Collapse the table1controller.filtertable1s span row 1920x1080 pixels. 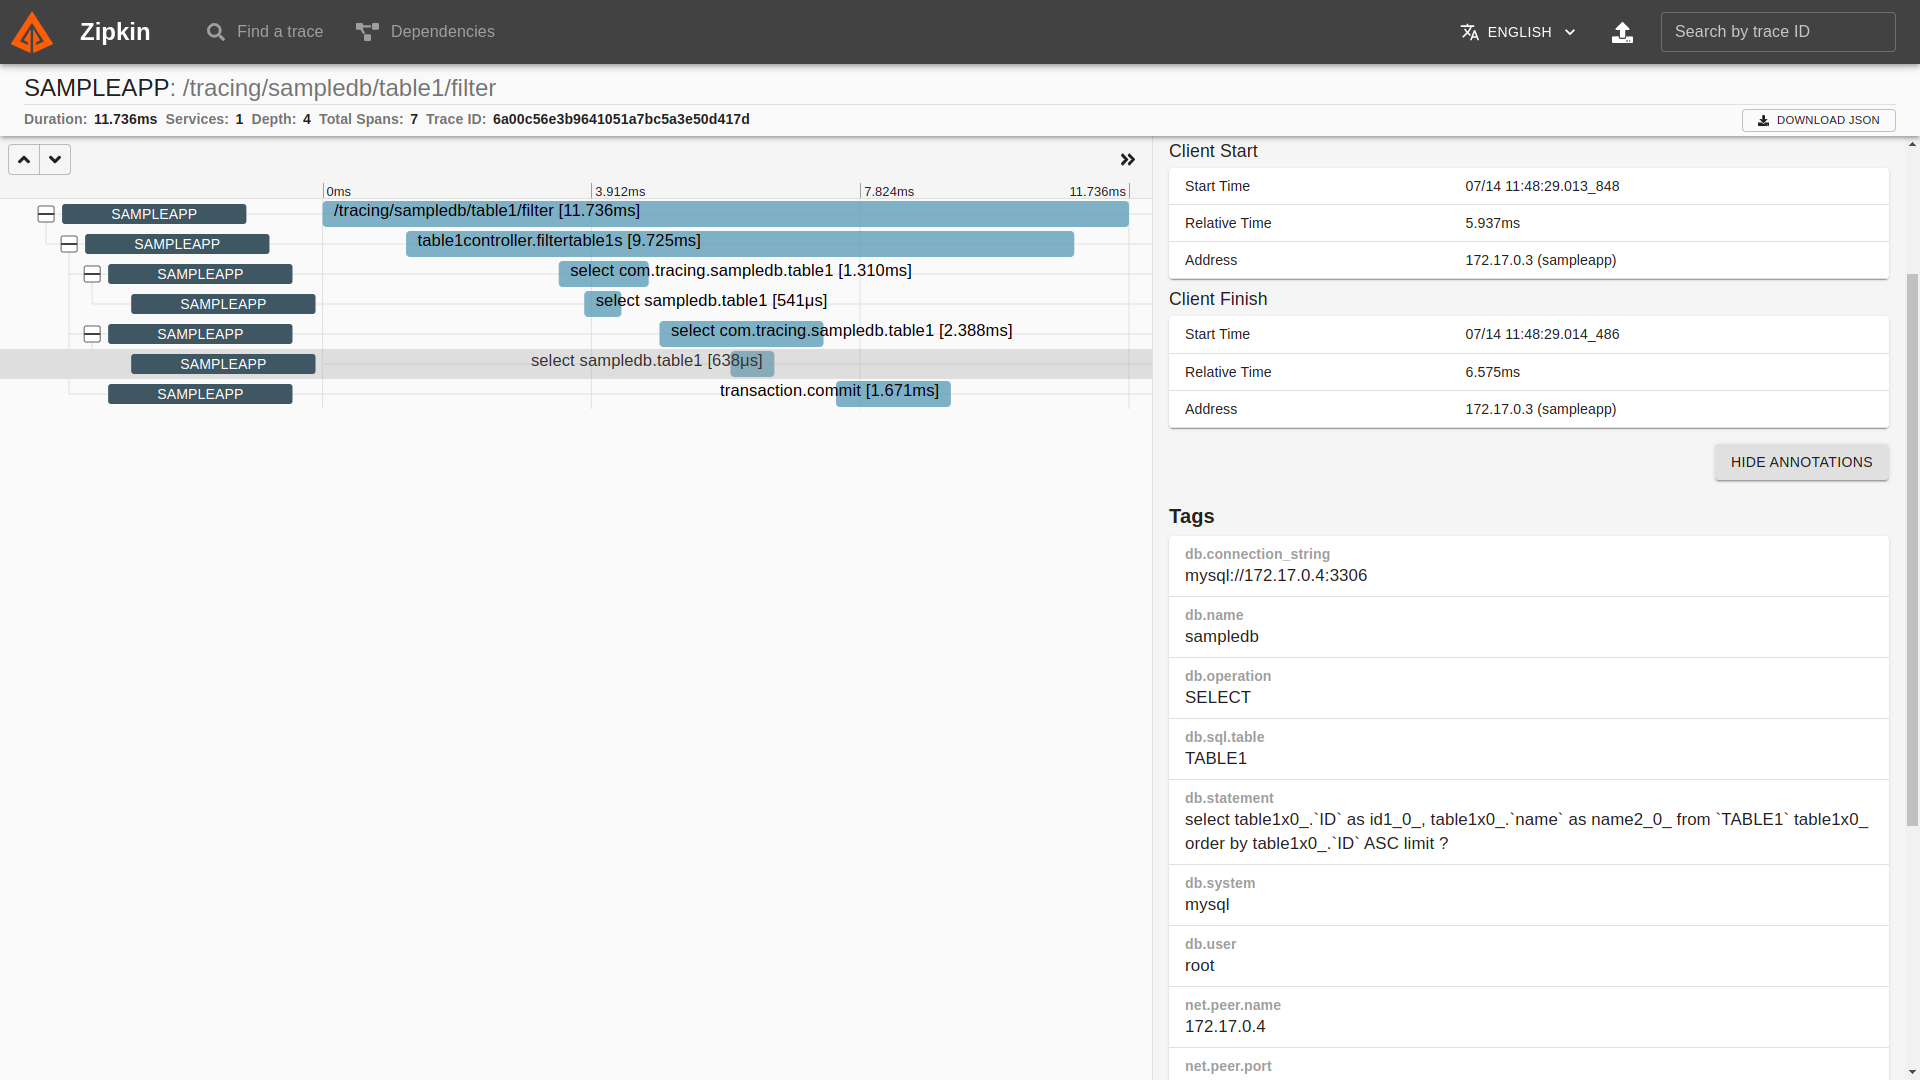point(69,244)
